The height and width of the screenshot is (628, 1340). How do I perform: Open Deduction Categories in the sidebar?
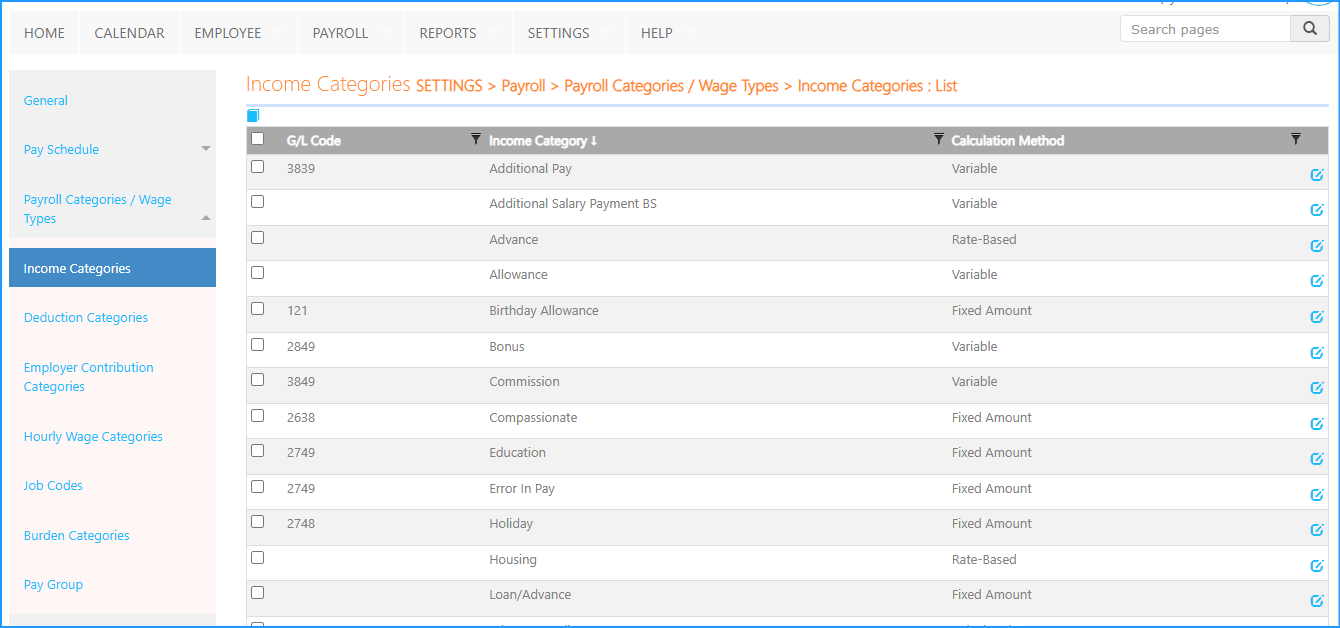[x=86, y=318]
